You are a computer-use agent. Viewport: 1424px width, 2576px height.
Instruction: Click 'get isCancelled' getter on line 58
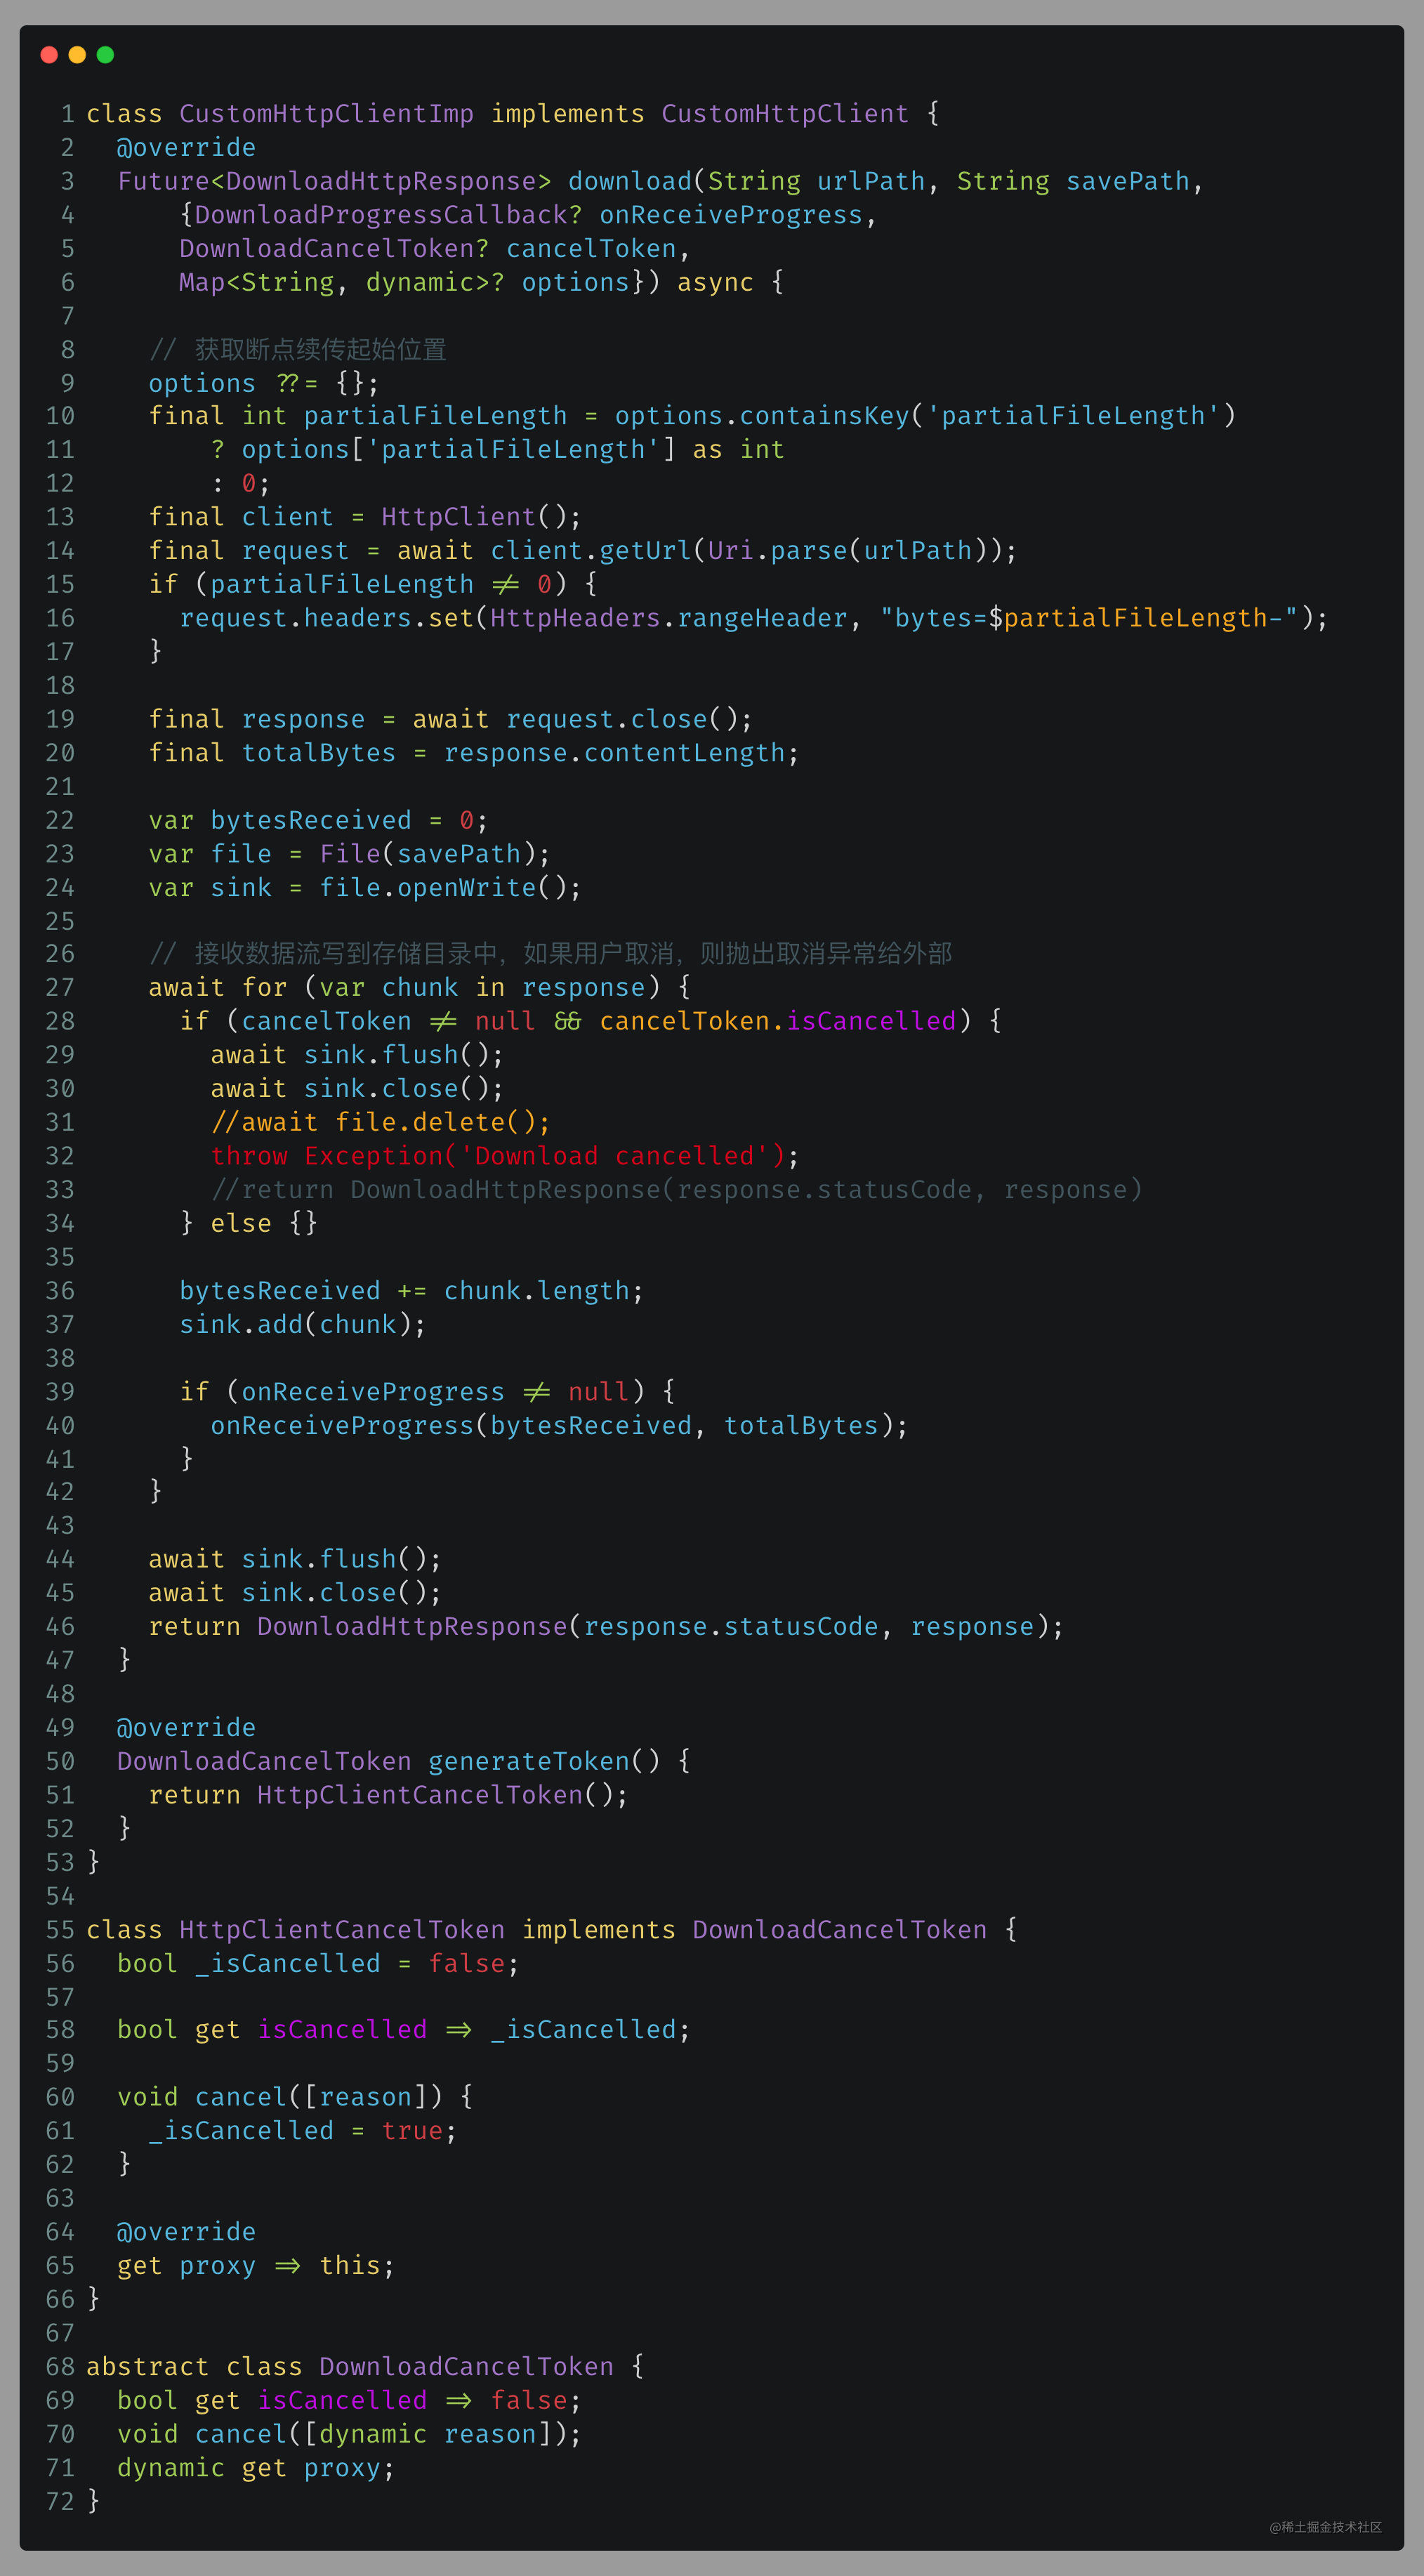pos(311,2030)
